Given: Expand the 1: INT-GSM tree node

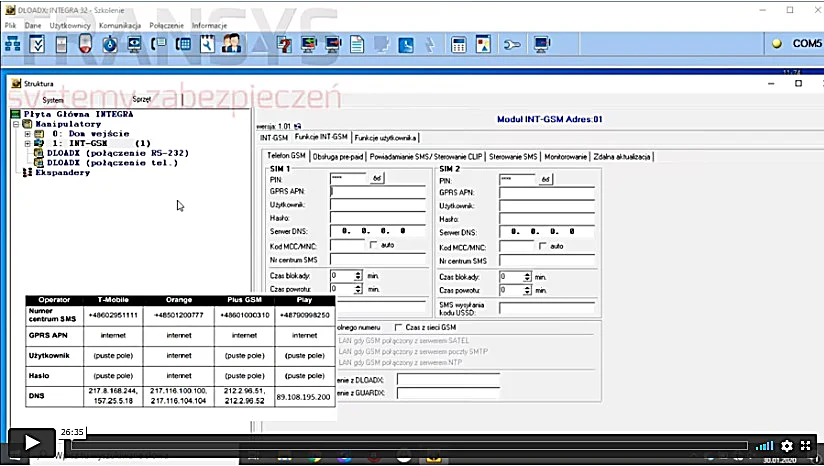Looking at the screenshot, I should 27,143.
